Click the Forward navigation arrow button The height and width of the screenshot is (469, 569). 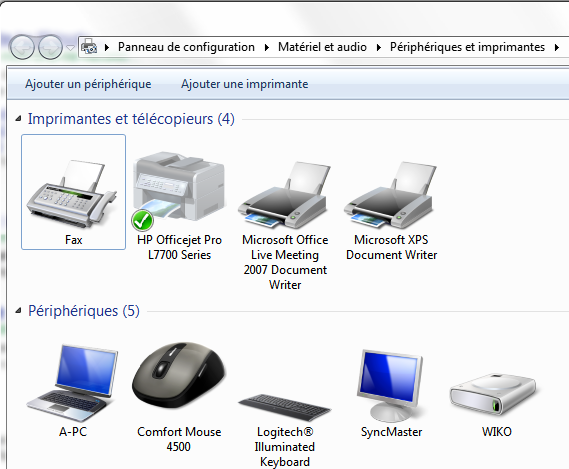50,47
